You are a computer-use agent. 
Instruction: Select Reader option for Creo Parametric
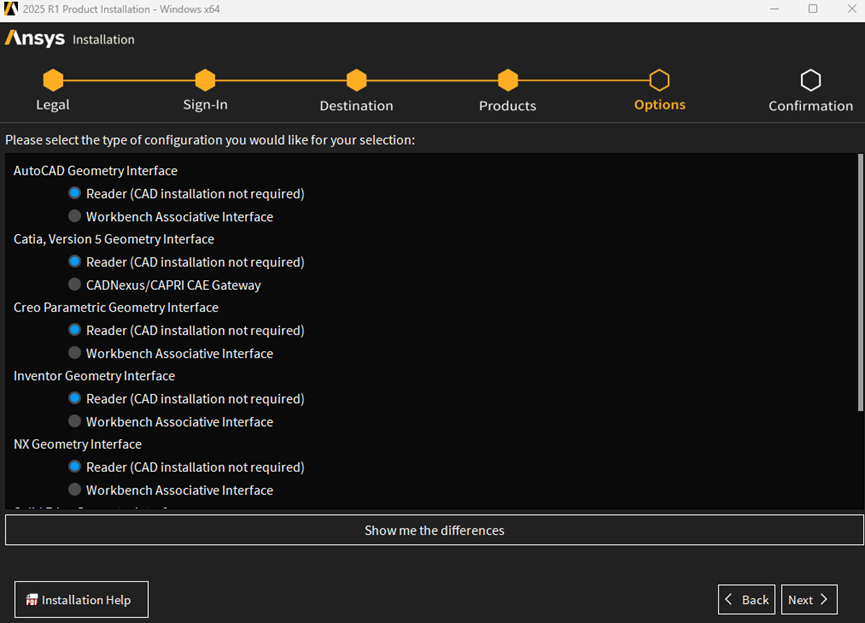(x=74, y=330)
